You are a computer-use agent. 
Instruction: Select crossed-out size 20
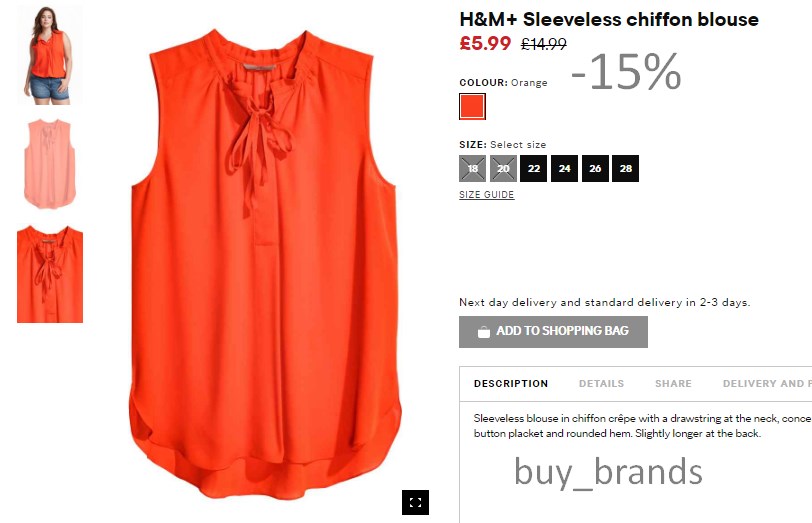coord(503,168)
